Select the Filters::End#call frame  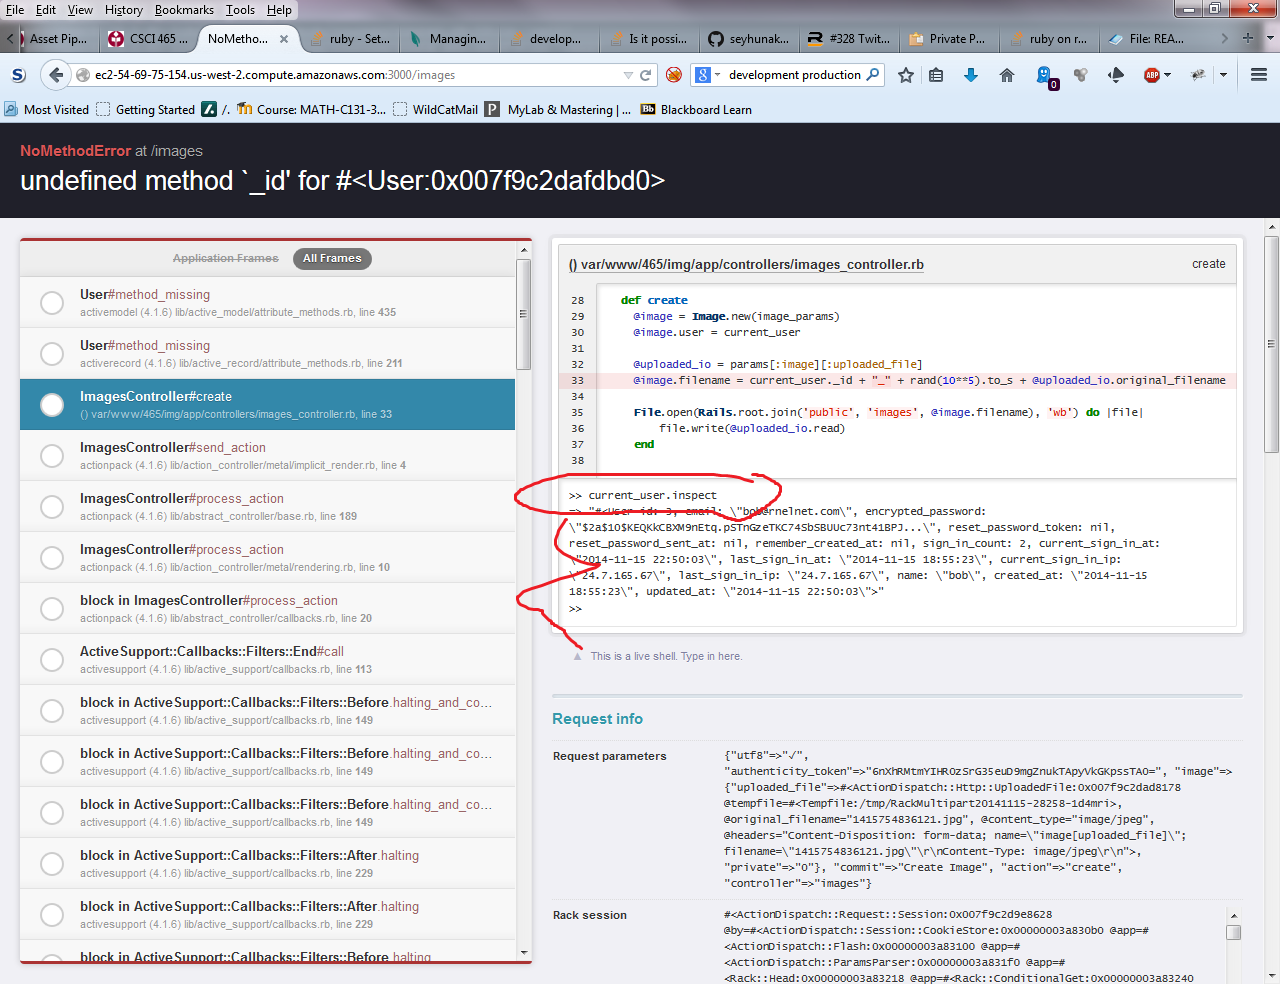pos(268,659)
